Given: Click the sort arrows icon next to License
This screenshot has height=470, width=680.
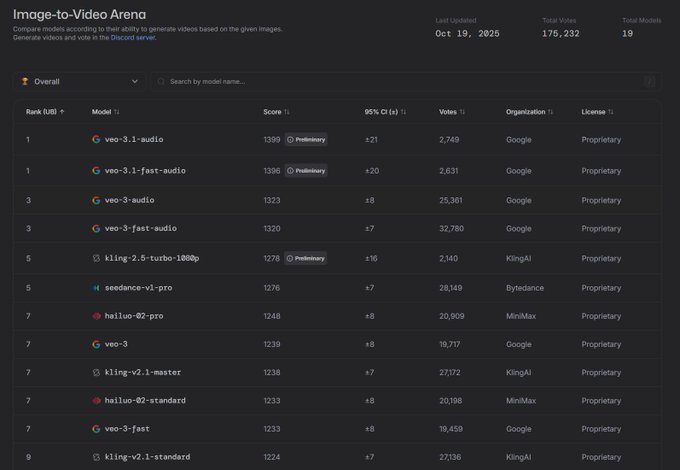Looking at the screenshot, I should pyautogui.click(x=611, y=112).
